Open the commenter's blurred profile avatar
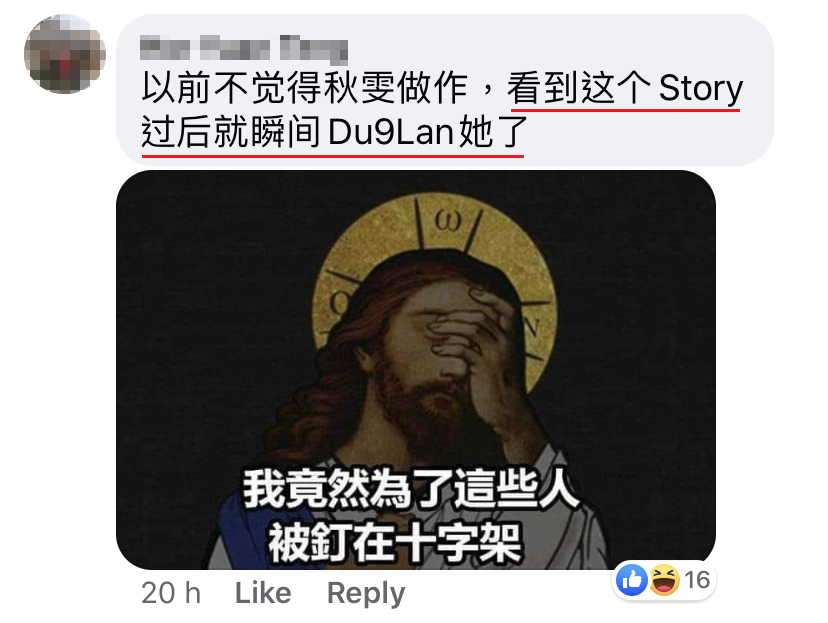828x623 pixels. point(65,54)
